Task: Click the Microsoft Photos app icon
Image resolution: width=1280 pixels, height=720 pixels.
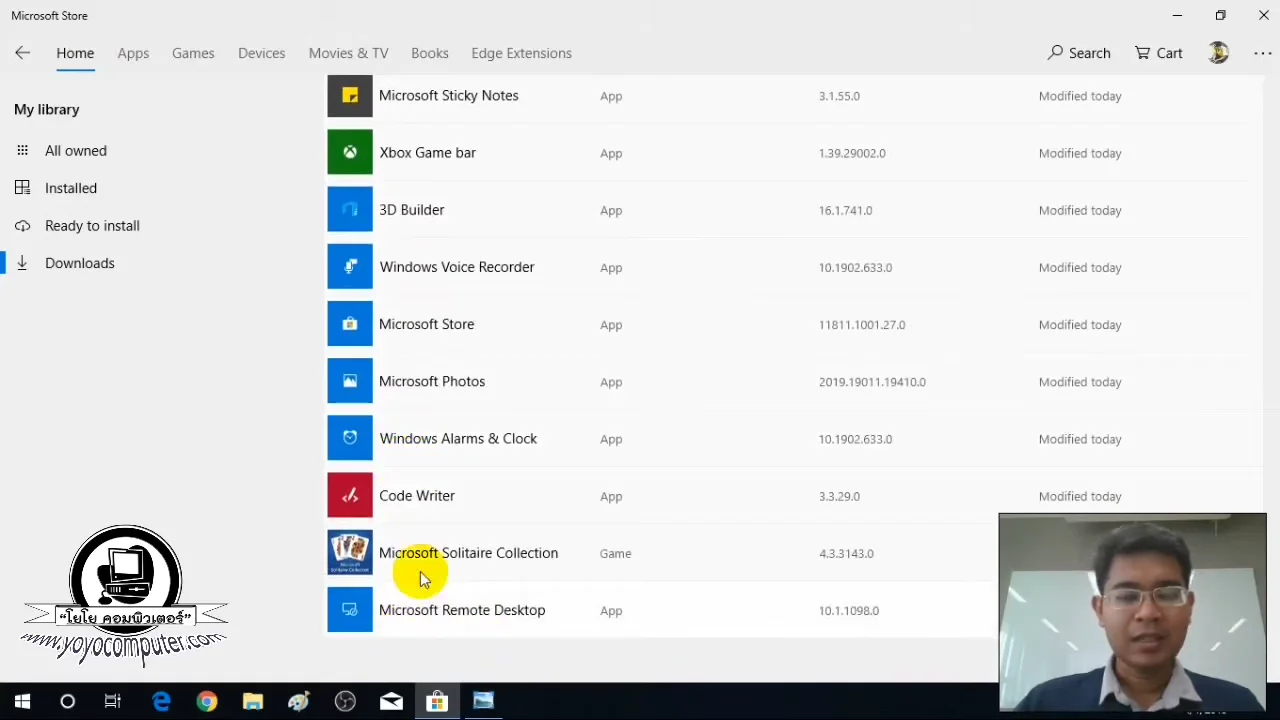Action: coord(349,381)
